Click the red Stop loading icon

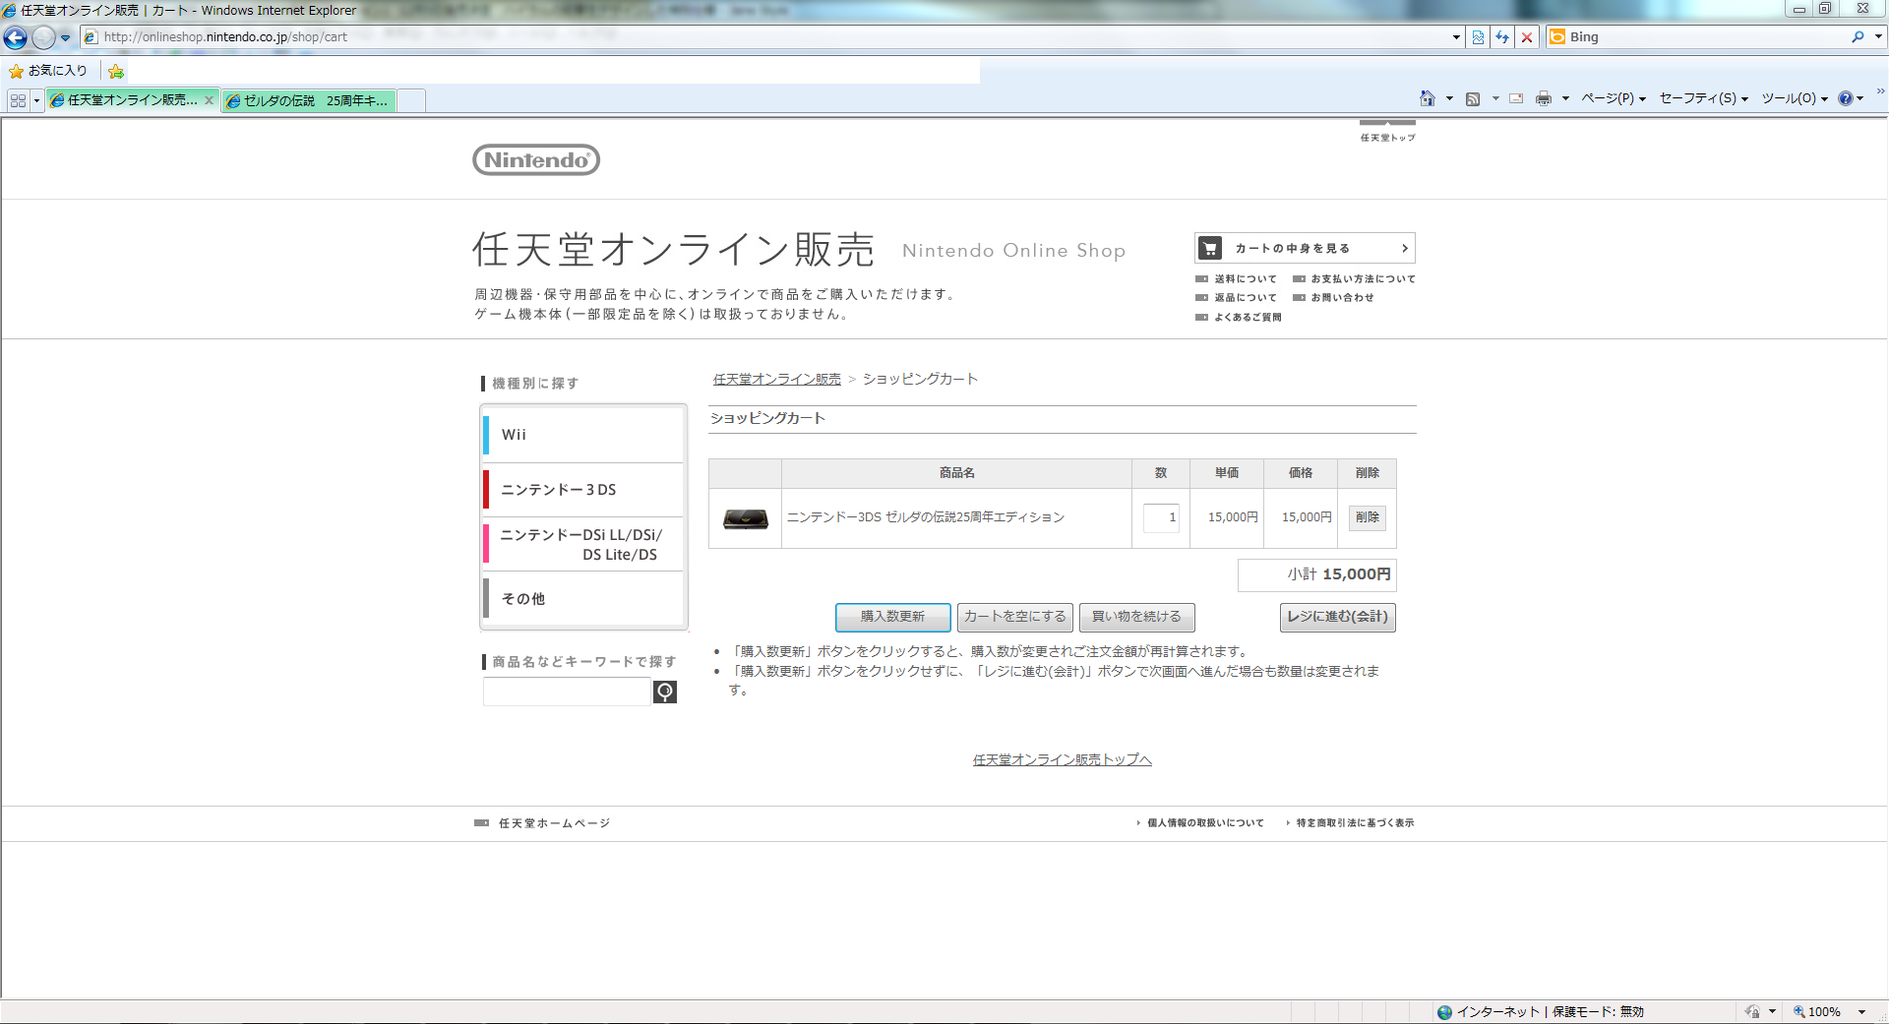tap(1526, 37)
